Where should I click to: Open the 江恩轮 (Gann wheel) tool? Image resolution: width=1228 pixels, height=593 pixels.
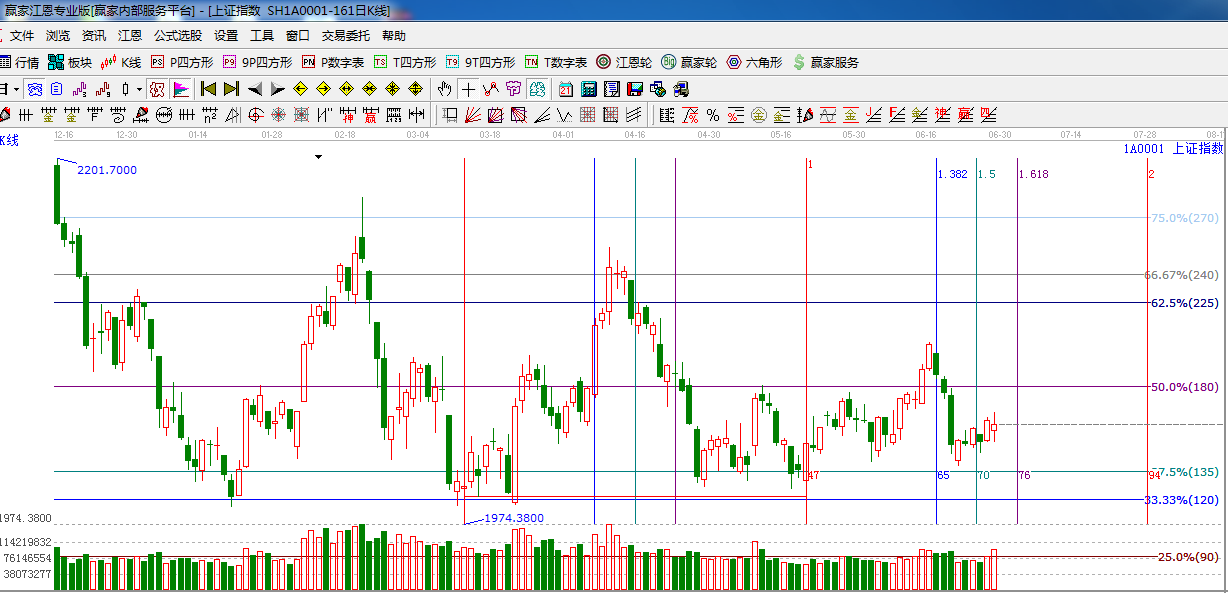(624, 62)
